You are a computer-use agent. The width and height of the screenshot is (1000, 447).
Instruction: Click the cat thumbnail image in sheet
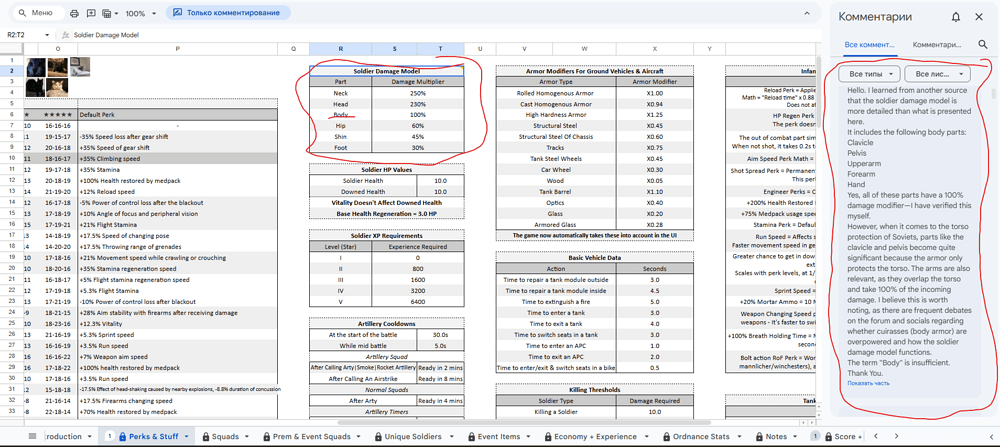click(57, 87)
